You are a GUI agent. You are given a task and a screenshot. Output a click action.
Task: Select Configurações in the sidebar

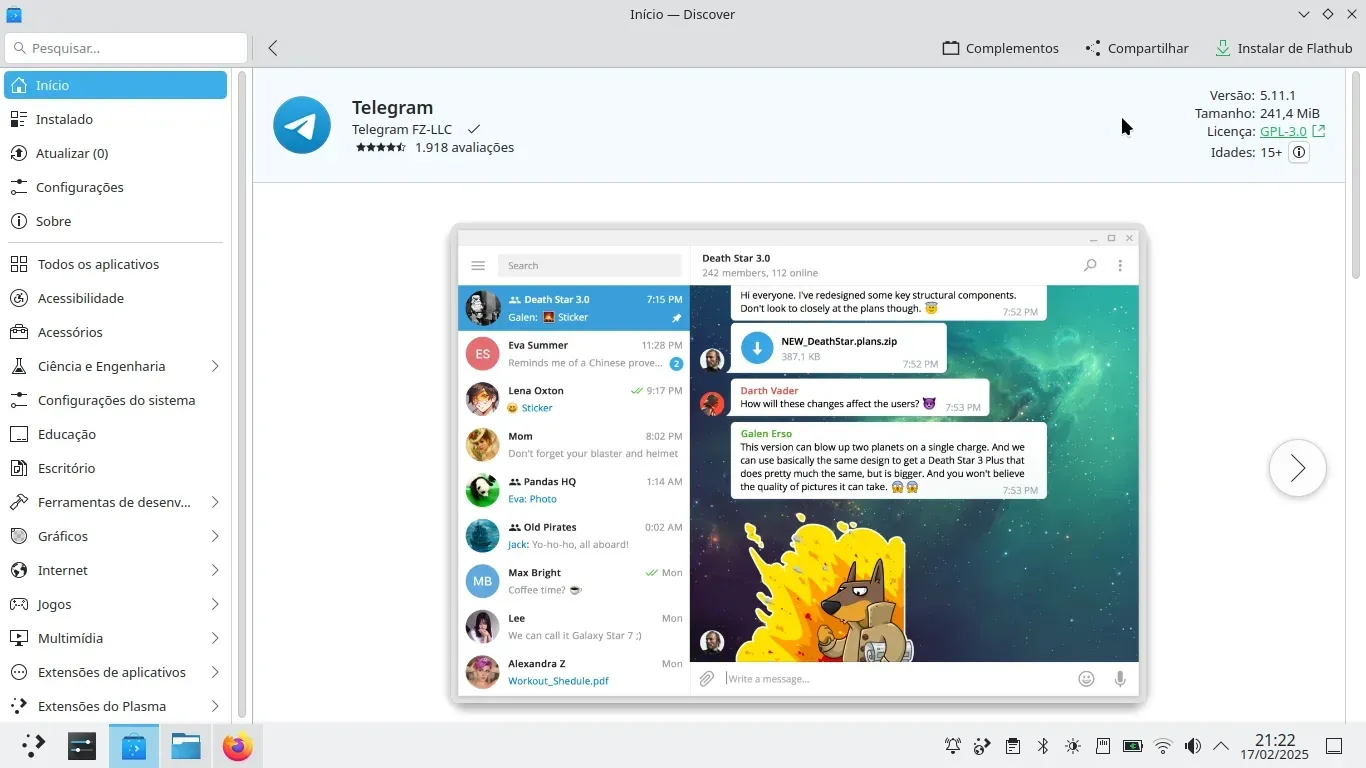[79, 187]
